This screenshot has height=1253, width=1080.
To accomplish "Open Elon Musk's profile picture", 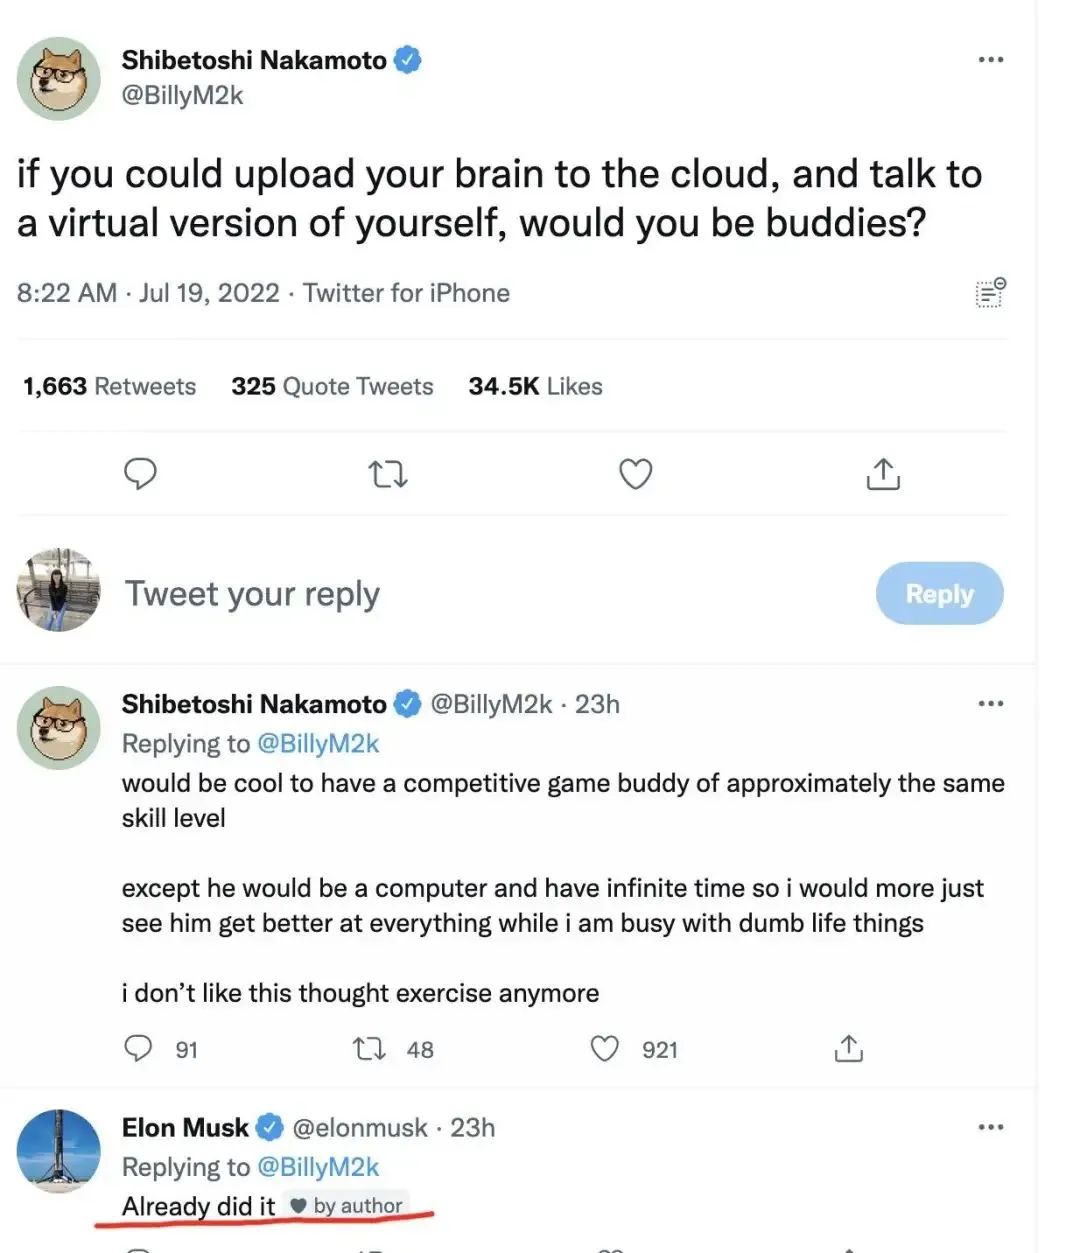I will pos(59,1150).
